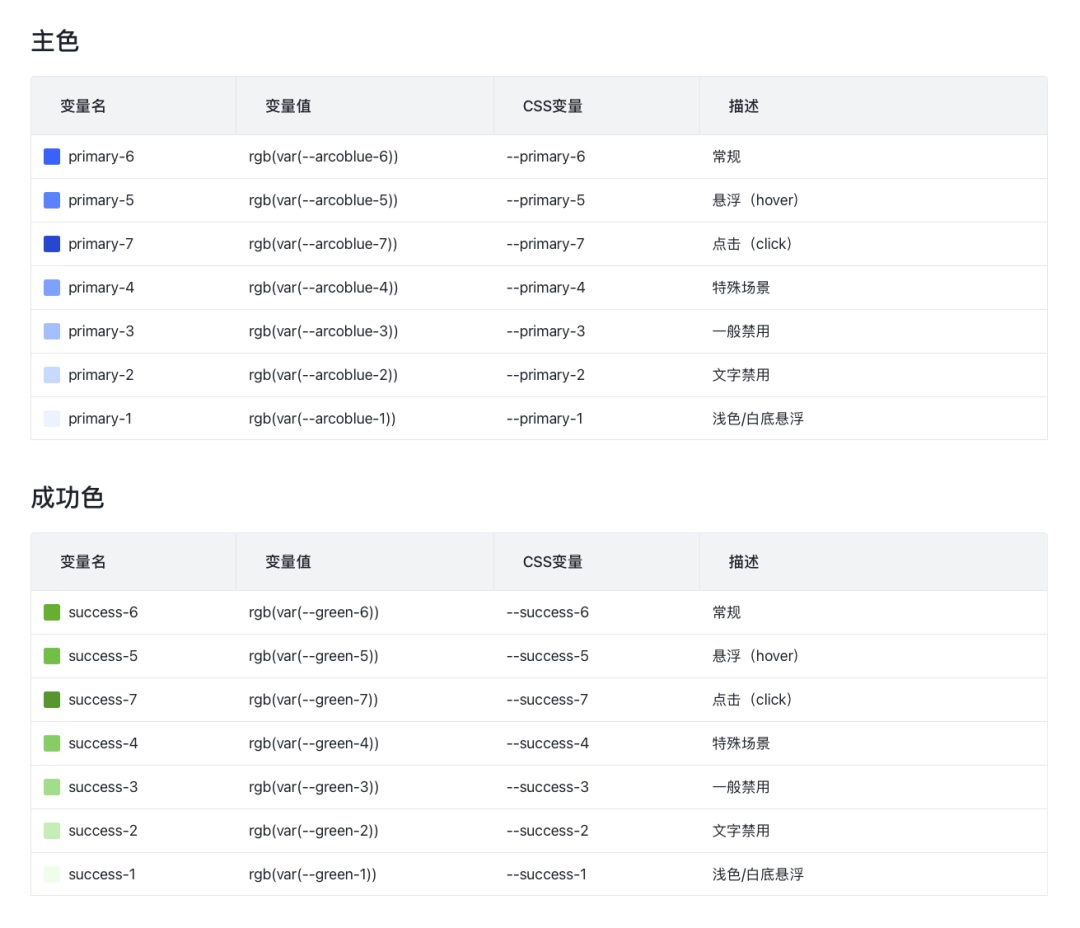Select the success-6 green color swatch
Viewport: 1080px width, 928px height.
(52, 611)
